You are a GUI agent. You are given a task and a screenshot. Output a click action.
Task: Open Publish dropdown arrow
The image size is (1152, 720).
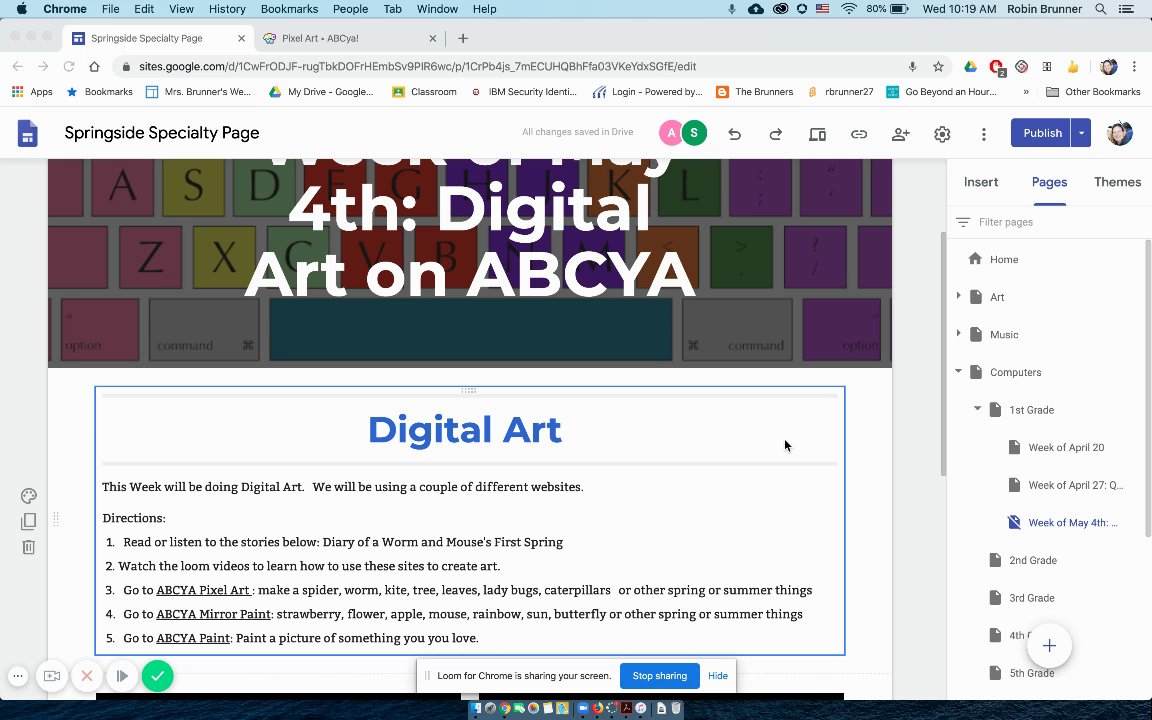click(1081, 133)
